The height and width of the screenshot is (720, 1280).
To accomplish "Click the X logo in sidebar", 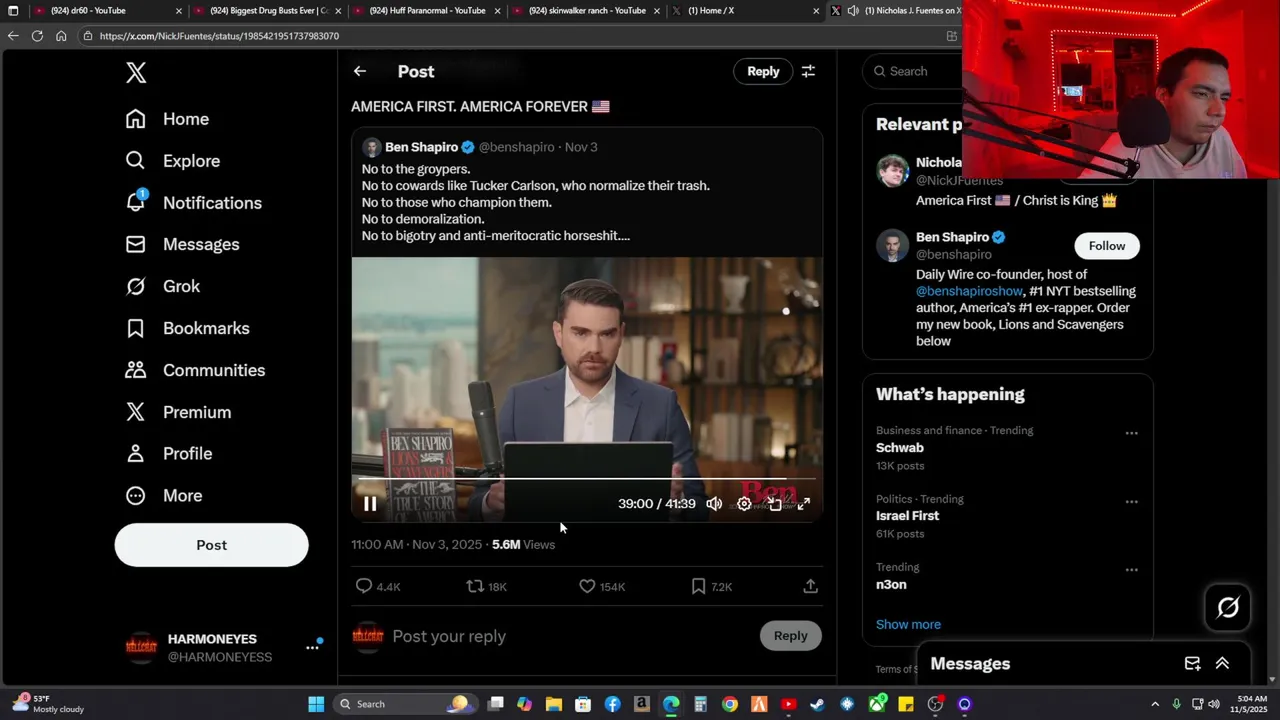I will [136, 72].
